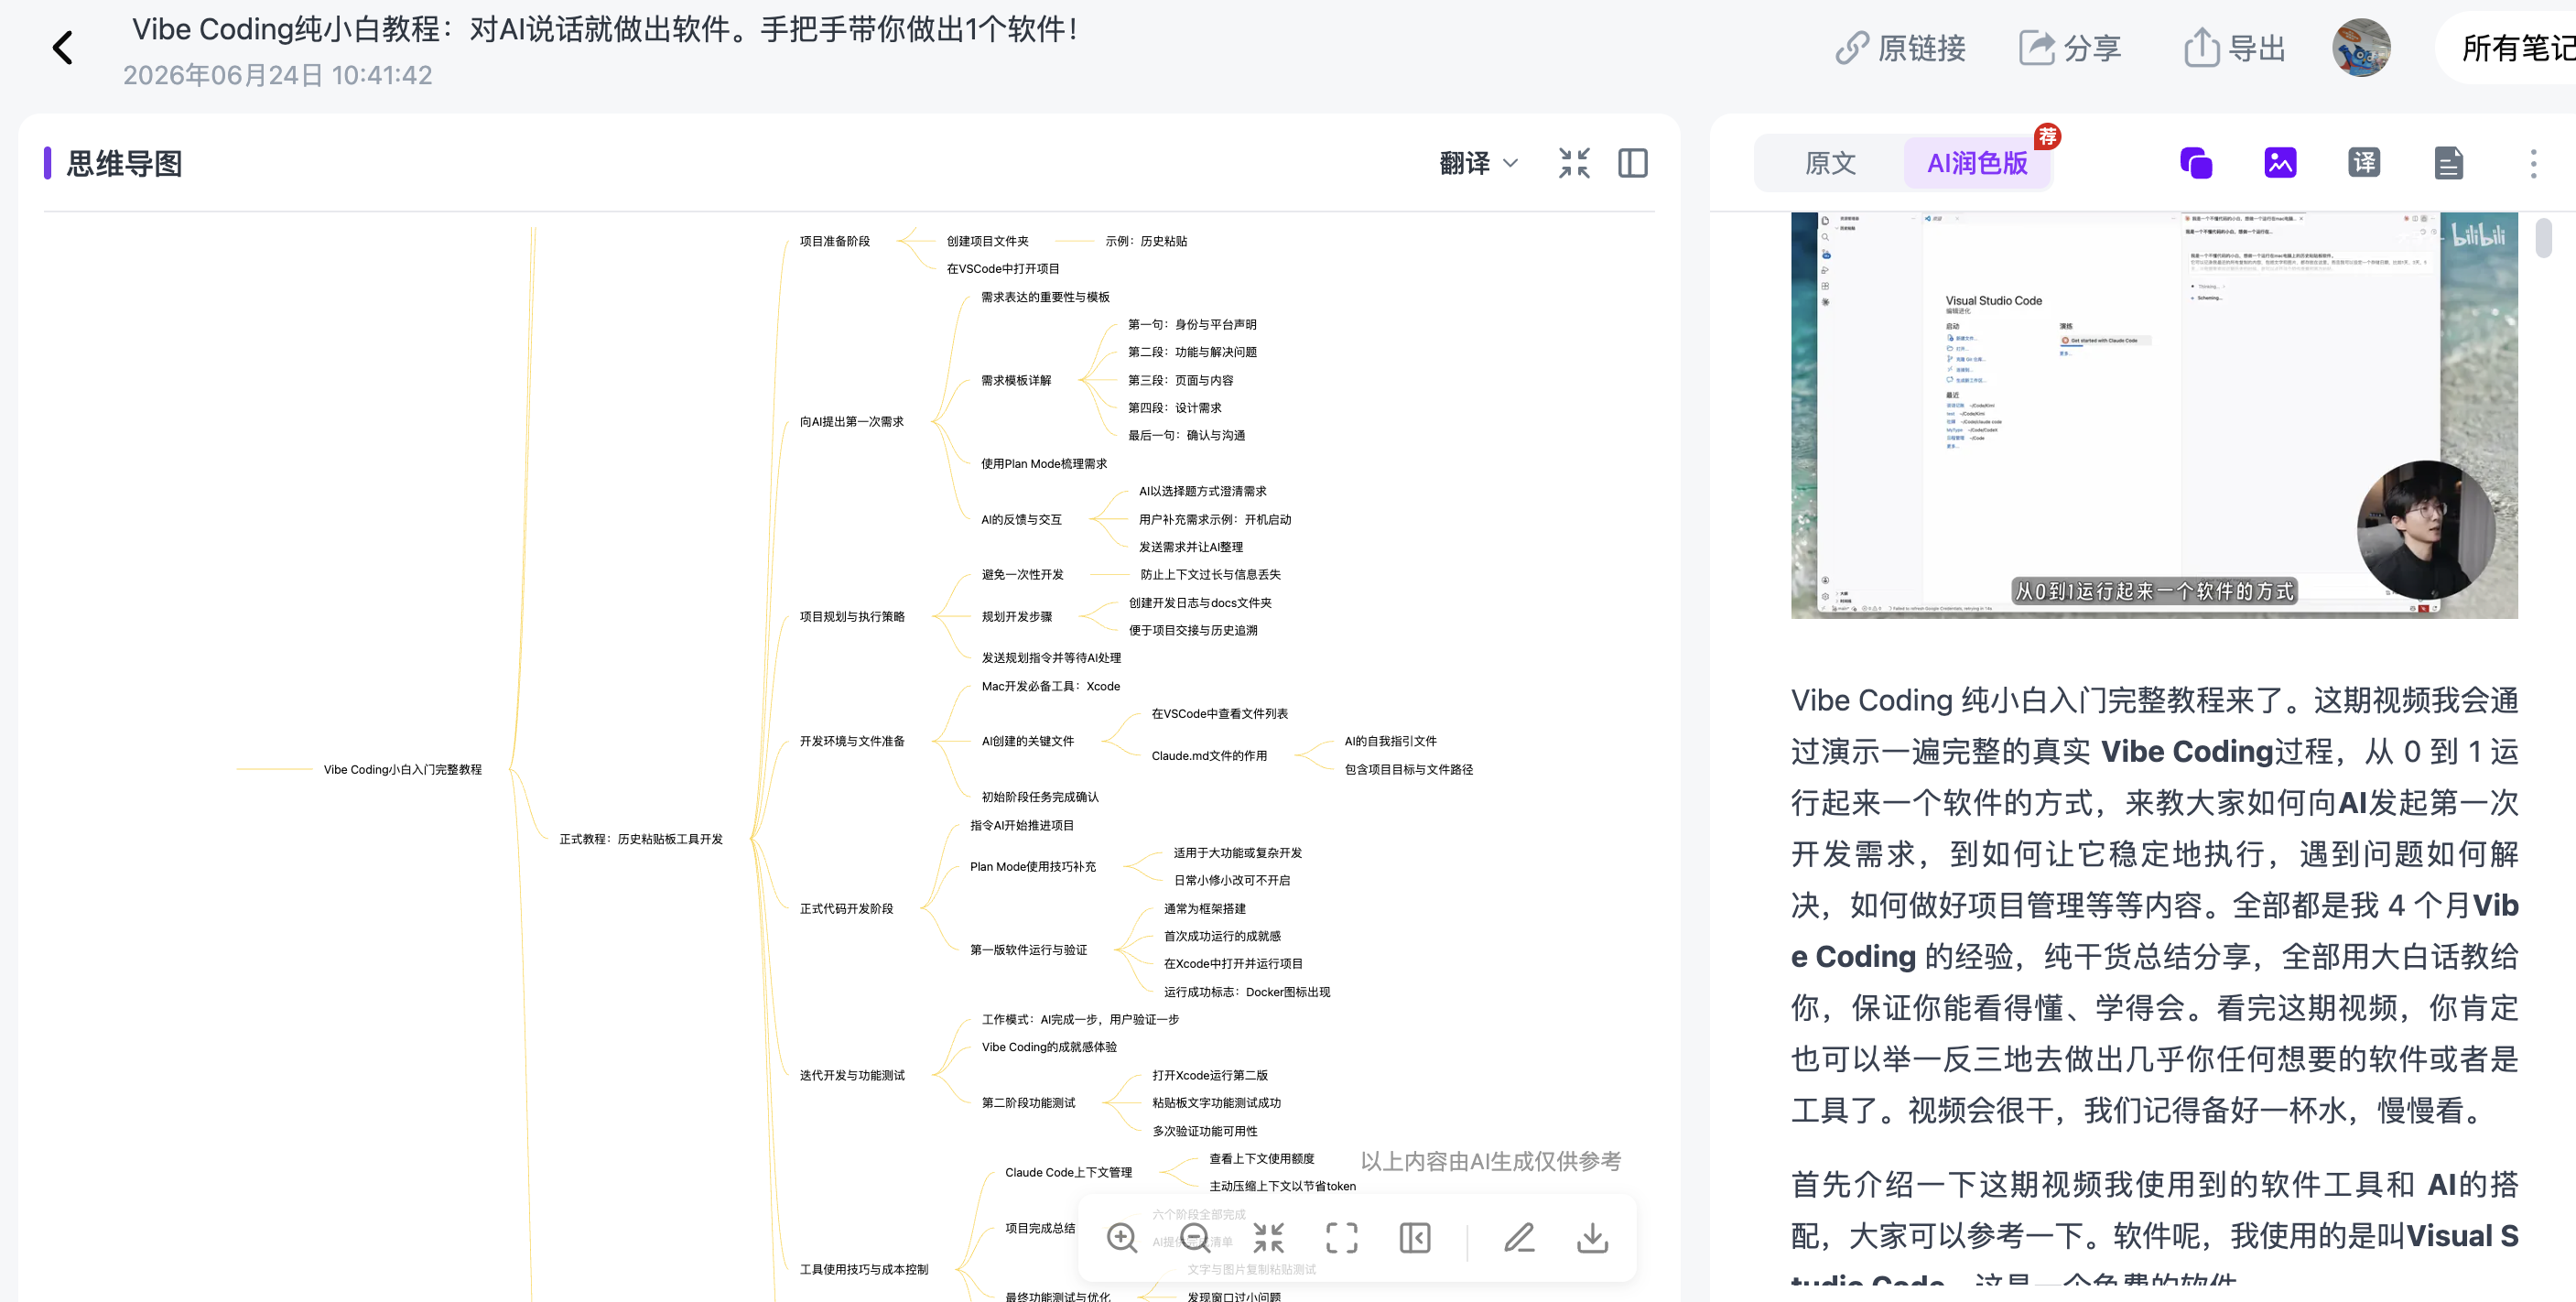Screen dimensions: 2576x1302
Task: Click the text 示例：历史粘贴
Action: point(1145,241)
